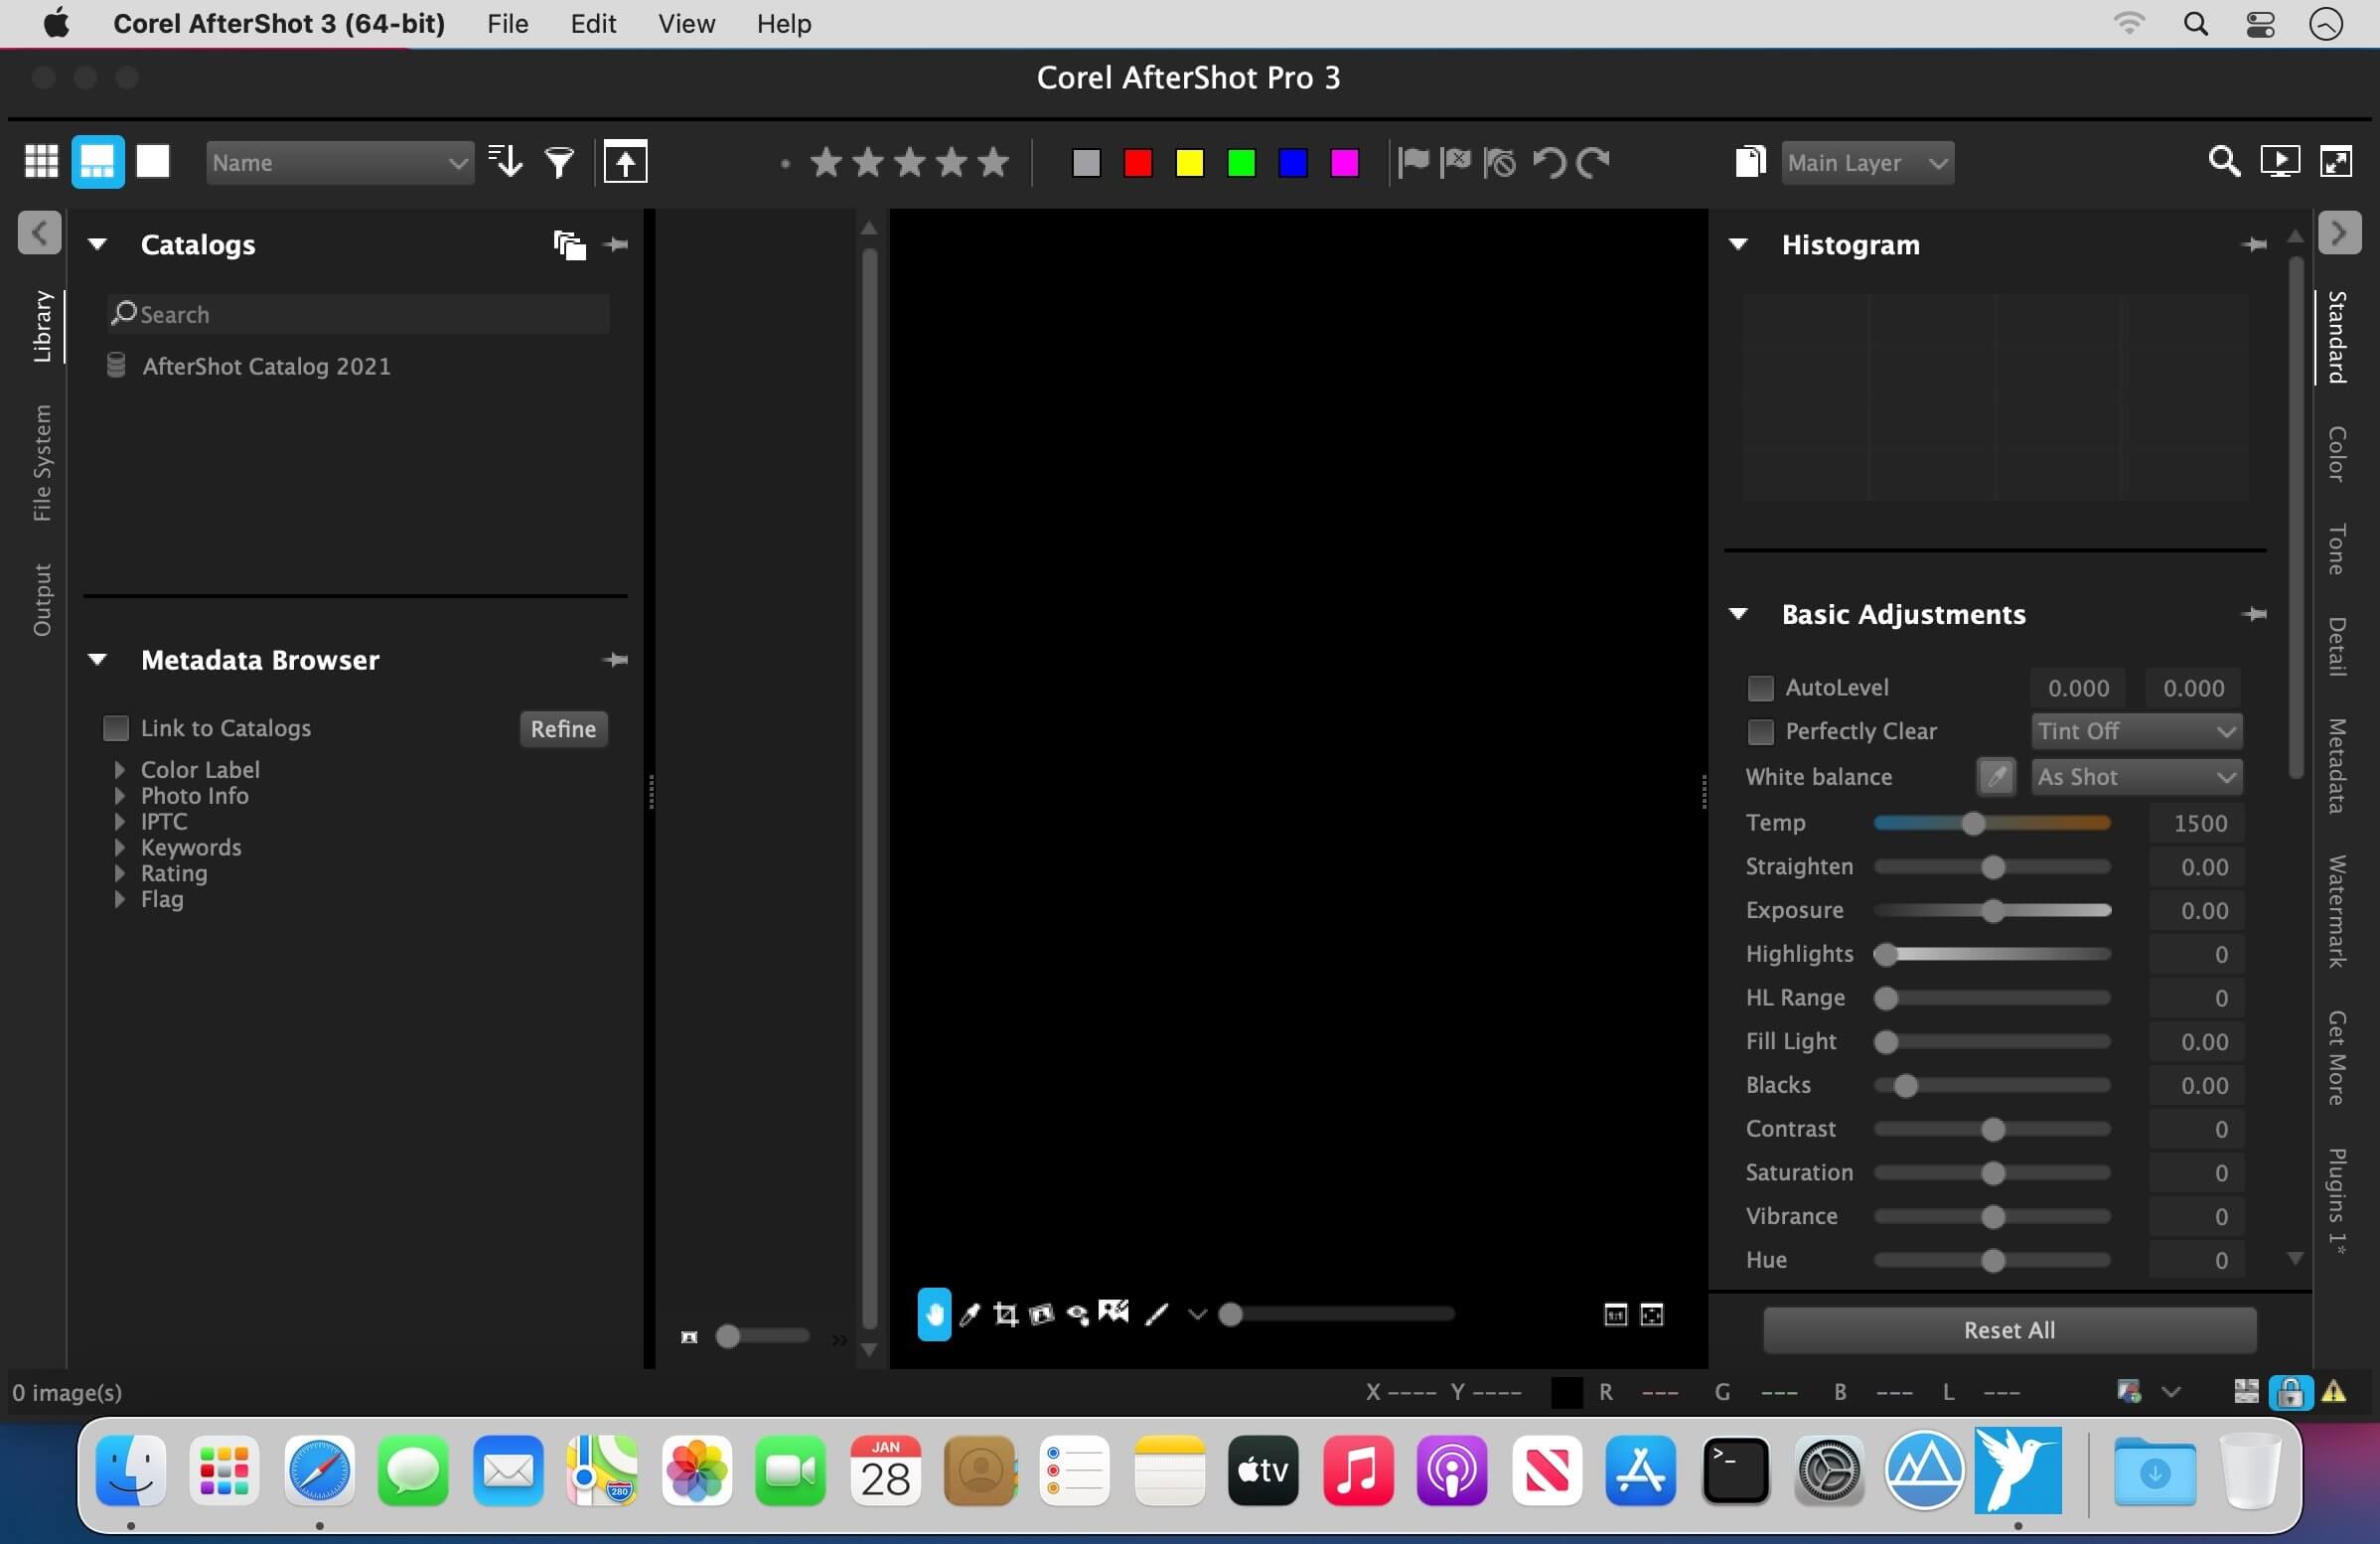
Task: Clear the flag with crossed flag icon
Action: (x=1499, y=162)
